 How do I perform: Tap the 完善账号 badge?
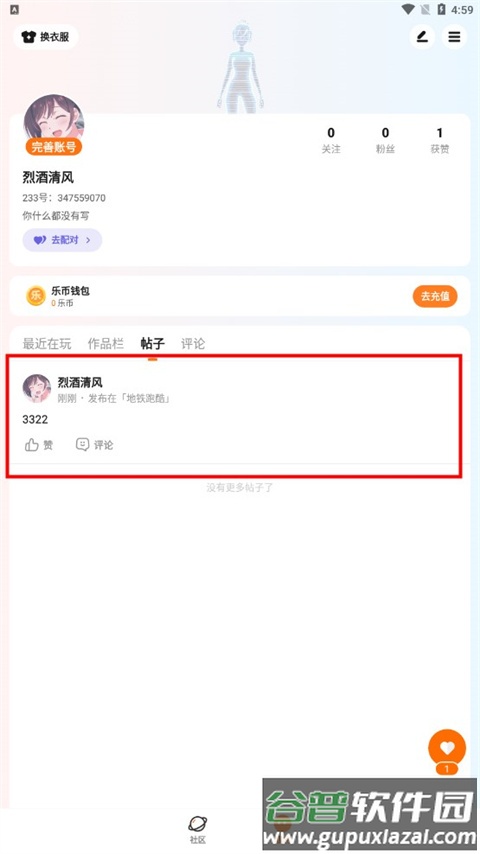click(x=53, y=146)
